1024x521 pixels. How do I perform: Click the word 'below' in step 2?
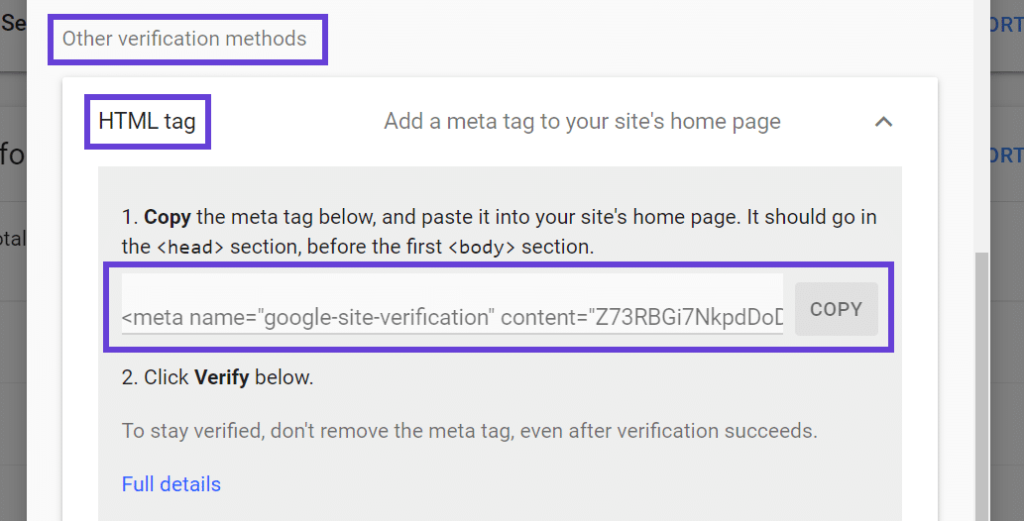(x=284, y=378)
